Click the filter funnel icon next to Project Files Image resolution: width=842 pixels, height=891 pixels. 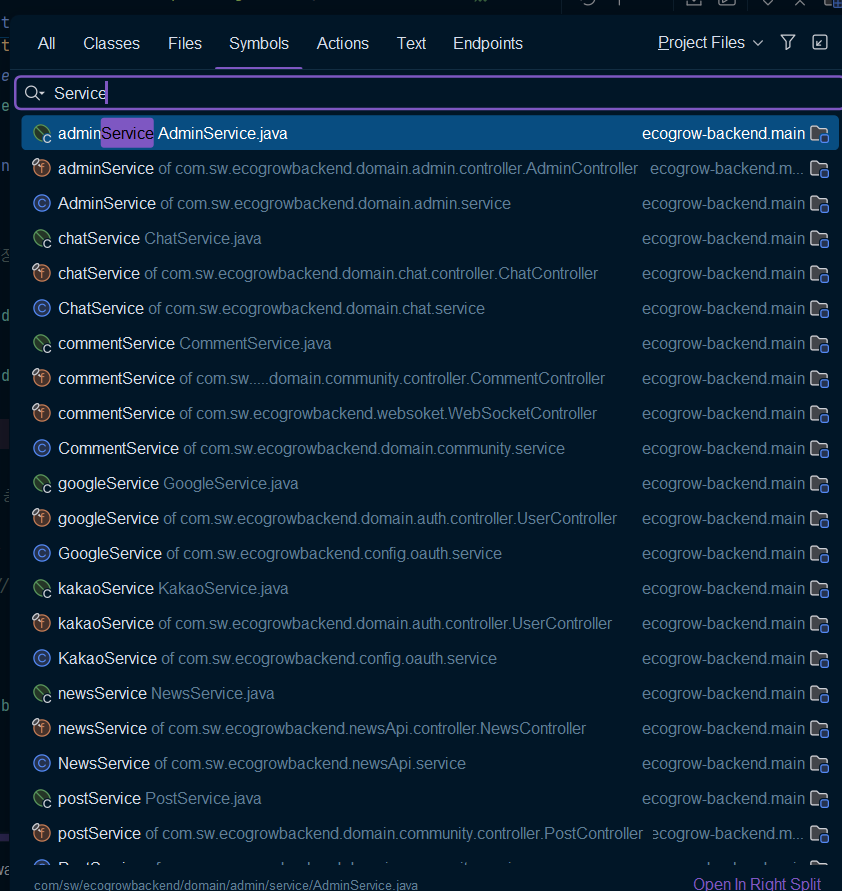coord(788,42)
